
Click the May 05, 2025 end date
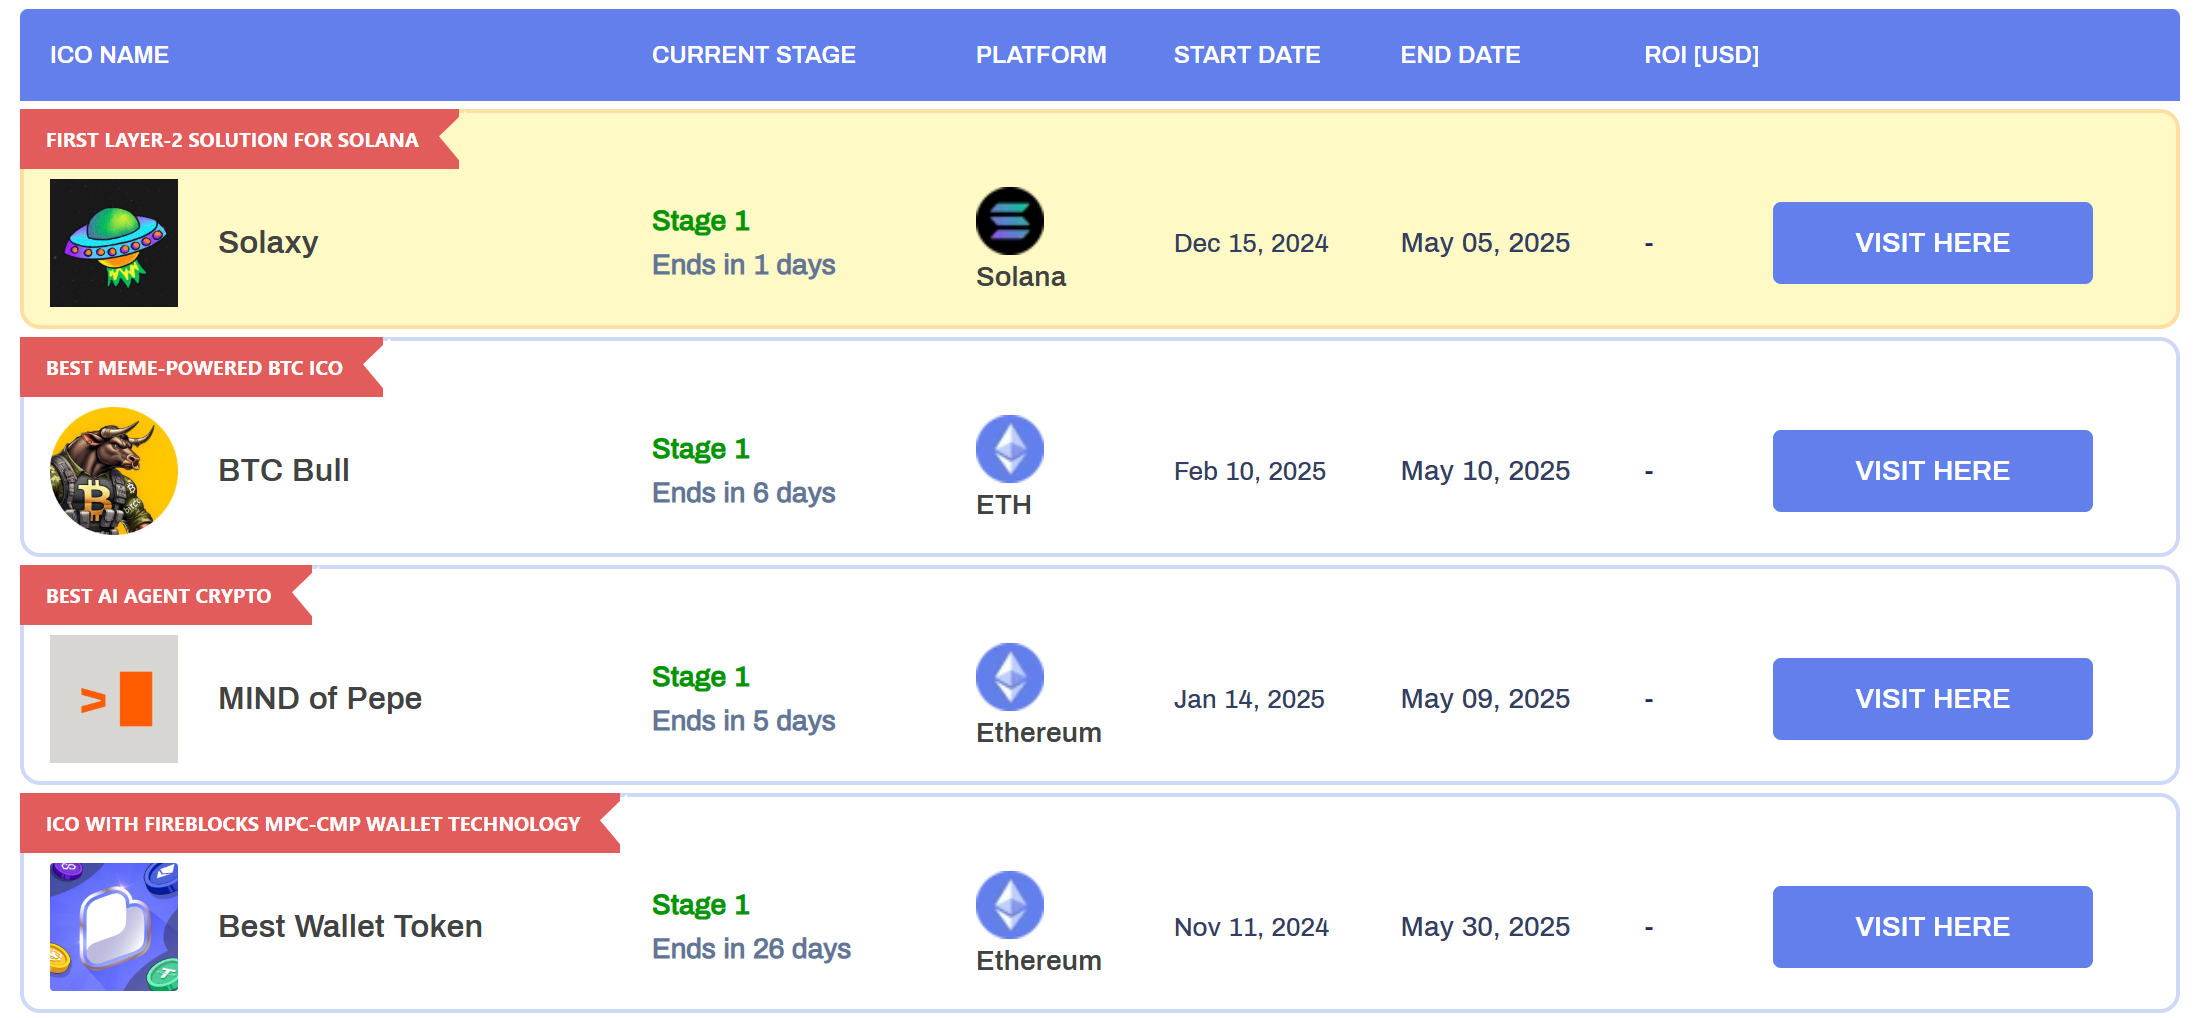tap(1485, 243)
